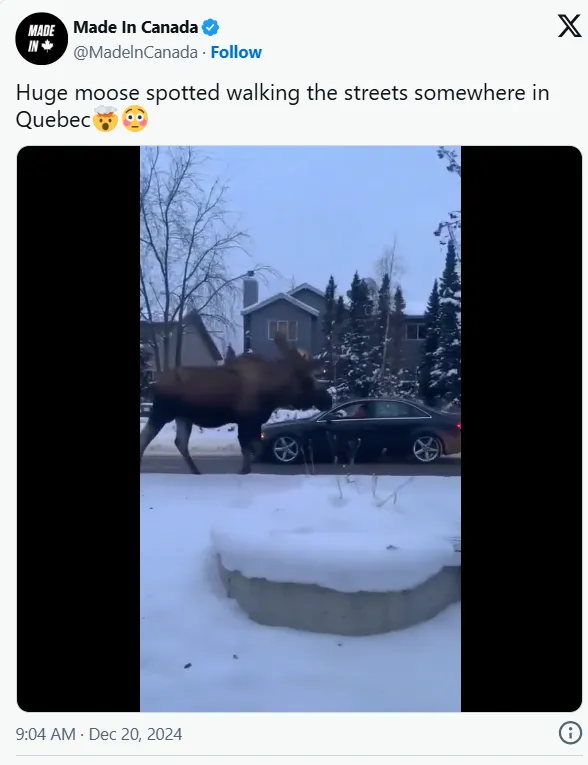This screenshot has width=588, height=765.
Task: Click the Dec 20, 2024 date
Action: tap(135, 734)
